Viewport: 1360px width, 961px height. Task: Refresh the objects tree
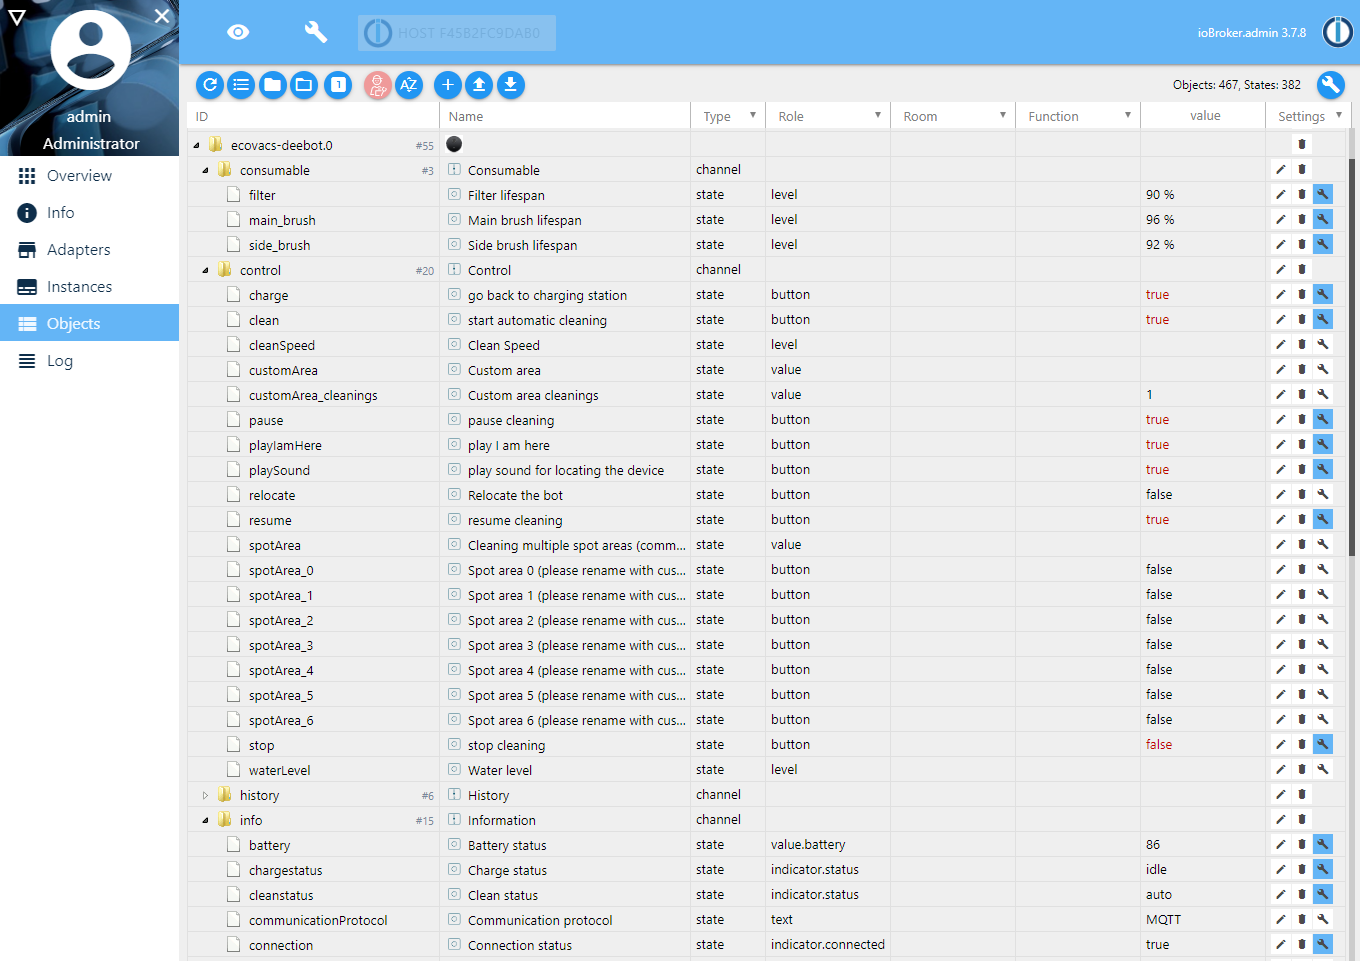tap(210, 85)
